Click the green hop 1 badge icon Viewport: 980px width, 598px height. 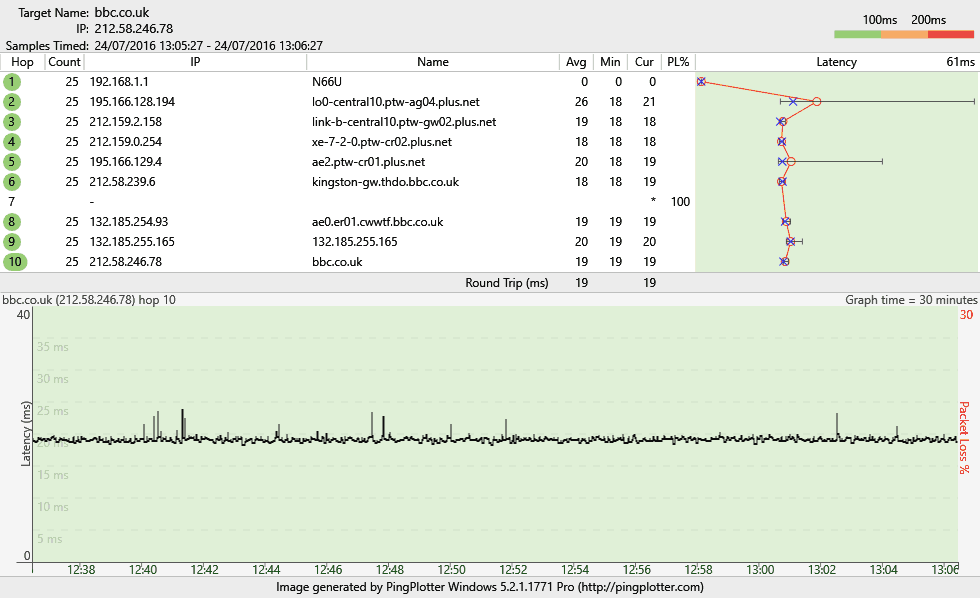click(11, 81)
